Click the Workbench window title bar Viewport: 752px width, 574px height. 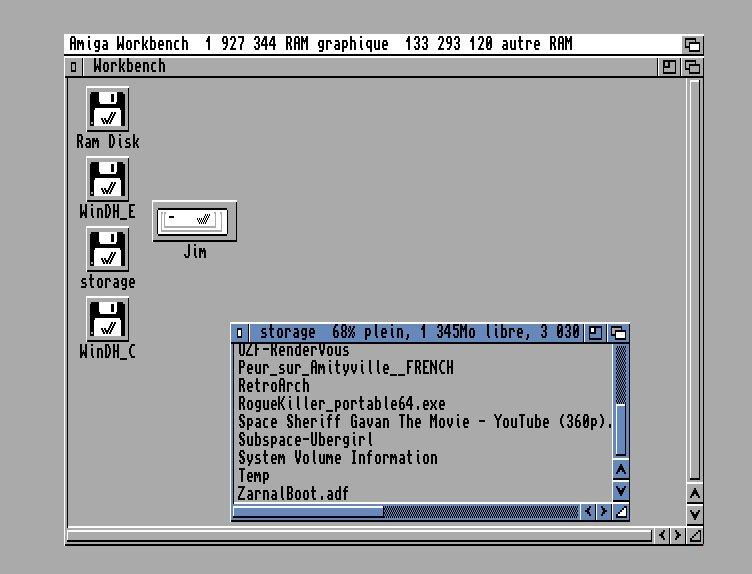click(369, 67)
